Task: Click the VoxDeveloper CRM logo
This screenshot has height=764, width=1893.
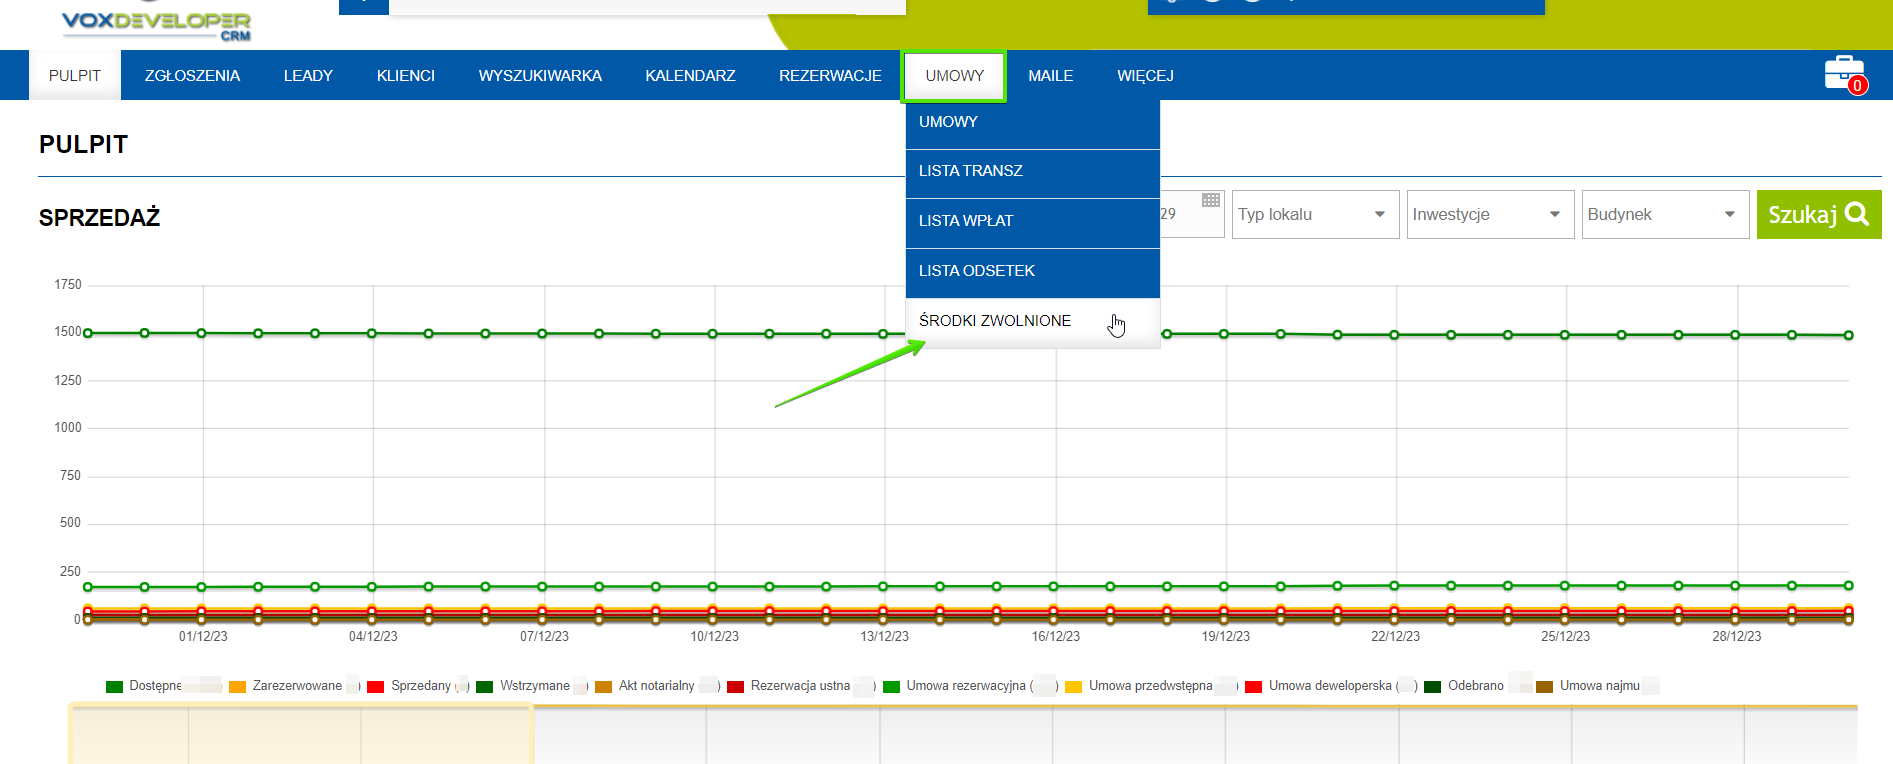Action: (156, 23)
